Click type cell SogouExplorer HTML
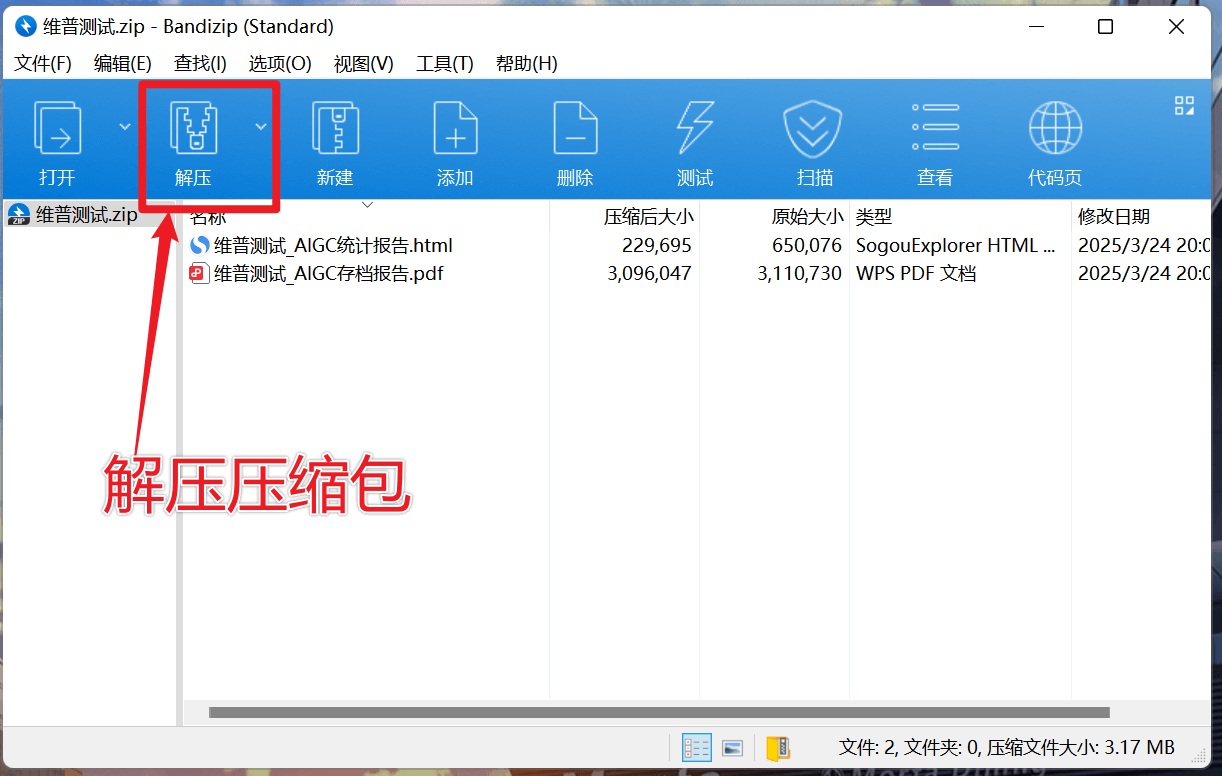This screenshot has height=776, width=1222. pyautogui.click(x=956, y=245)
